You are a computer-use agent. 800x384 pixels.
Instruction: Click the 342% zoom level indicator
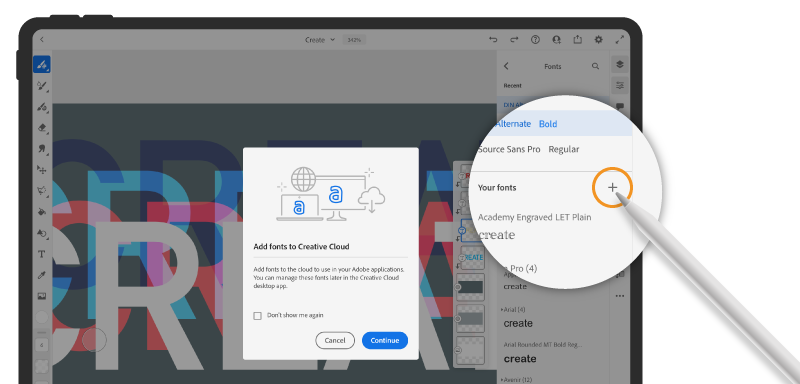(x=354, y=40)
